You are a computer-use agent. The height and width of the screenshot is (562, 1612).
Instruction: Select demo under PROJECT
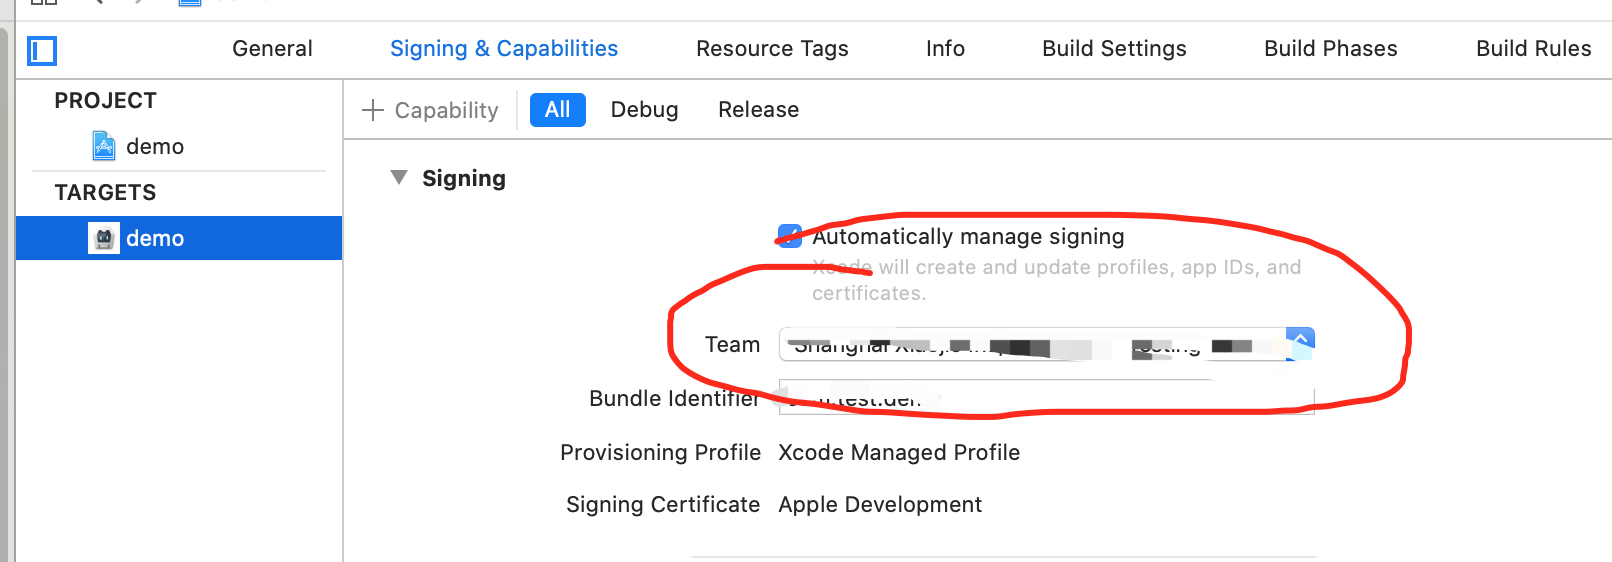tap(180, 147)
